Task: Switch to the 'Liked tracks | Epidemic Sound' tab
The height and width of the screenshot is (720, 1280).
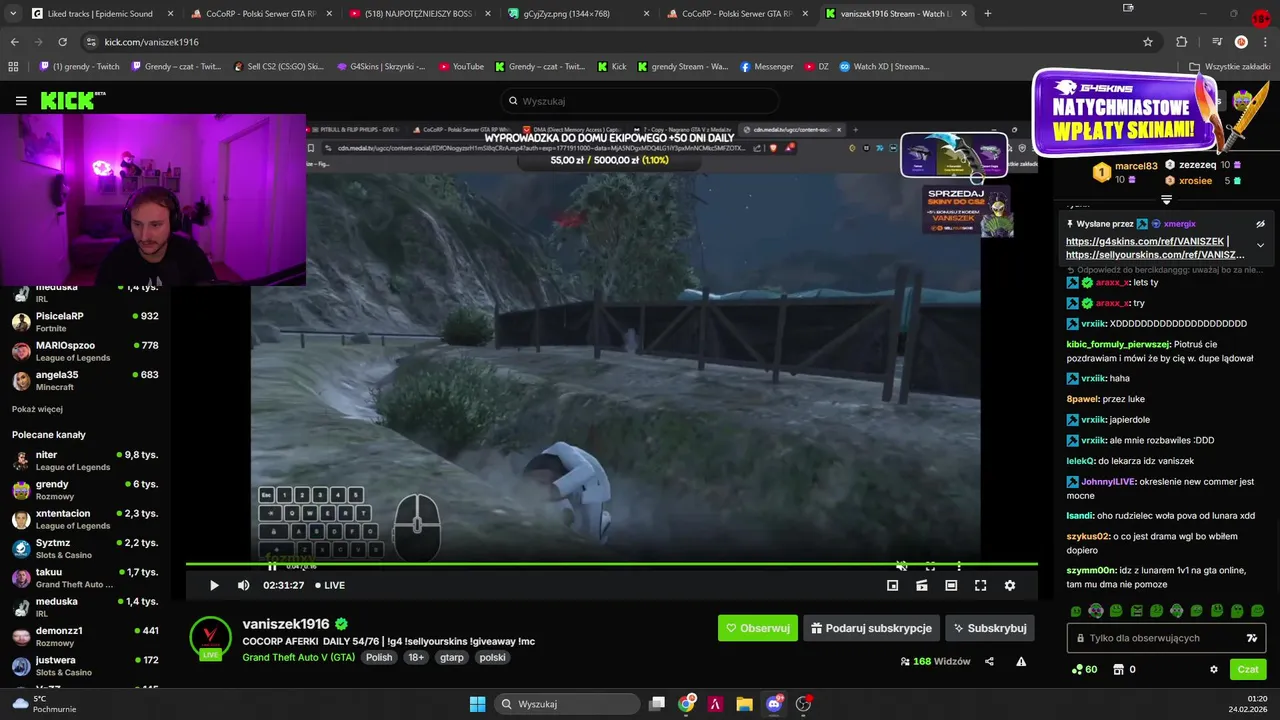Action: click(x=102, y=14)
